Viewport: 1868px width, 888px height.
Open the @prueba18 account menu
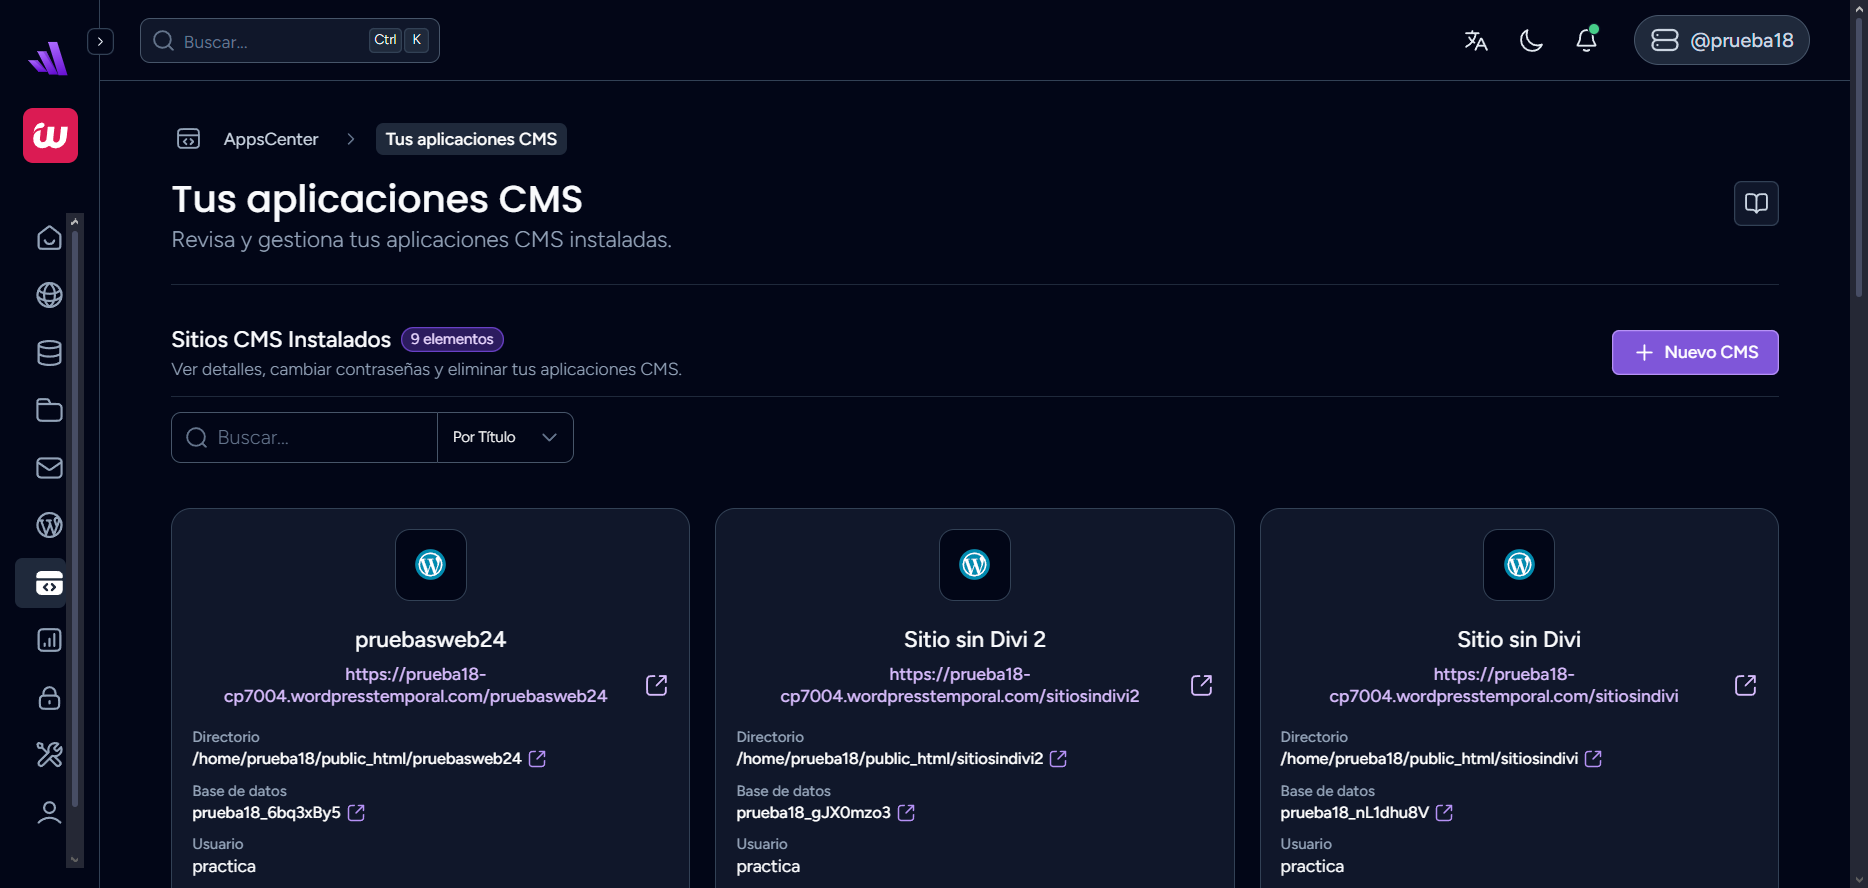1721,41
